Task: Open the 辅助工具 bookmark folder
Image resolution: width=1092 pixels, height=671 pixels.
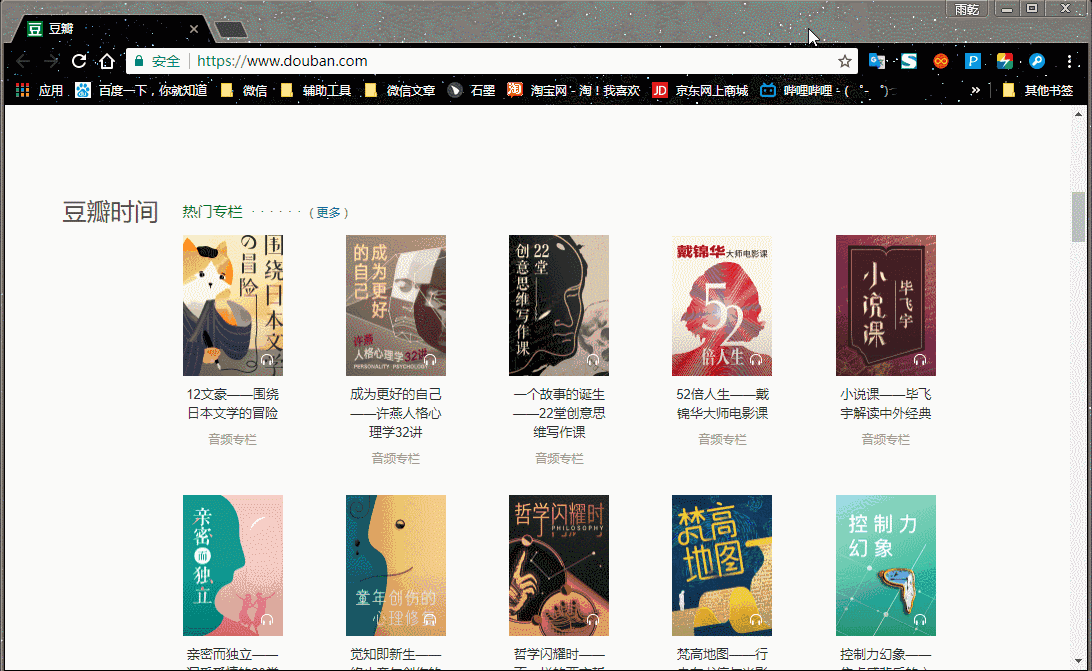Action: pos(315,91)
